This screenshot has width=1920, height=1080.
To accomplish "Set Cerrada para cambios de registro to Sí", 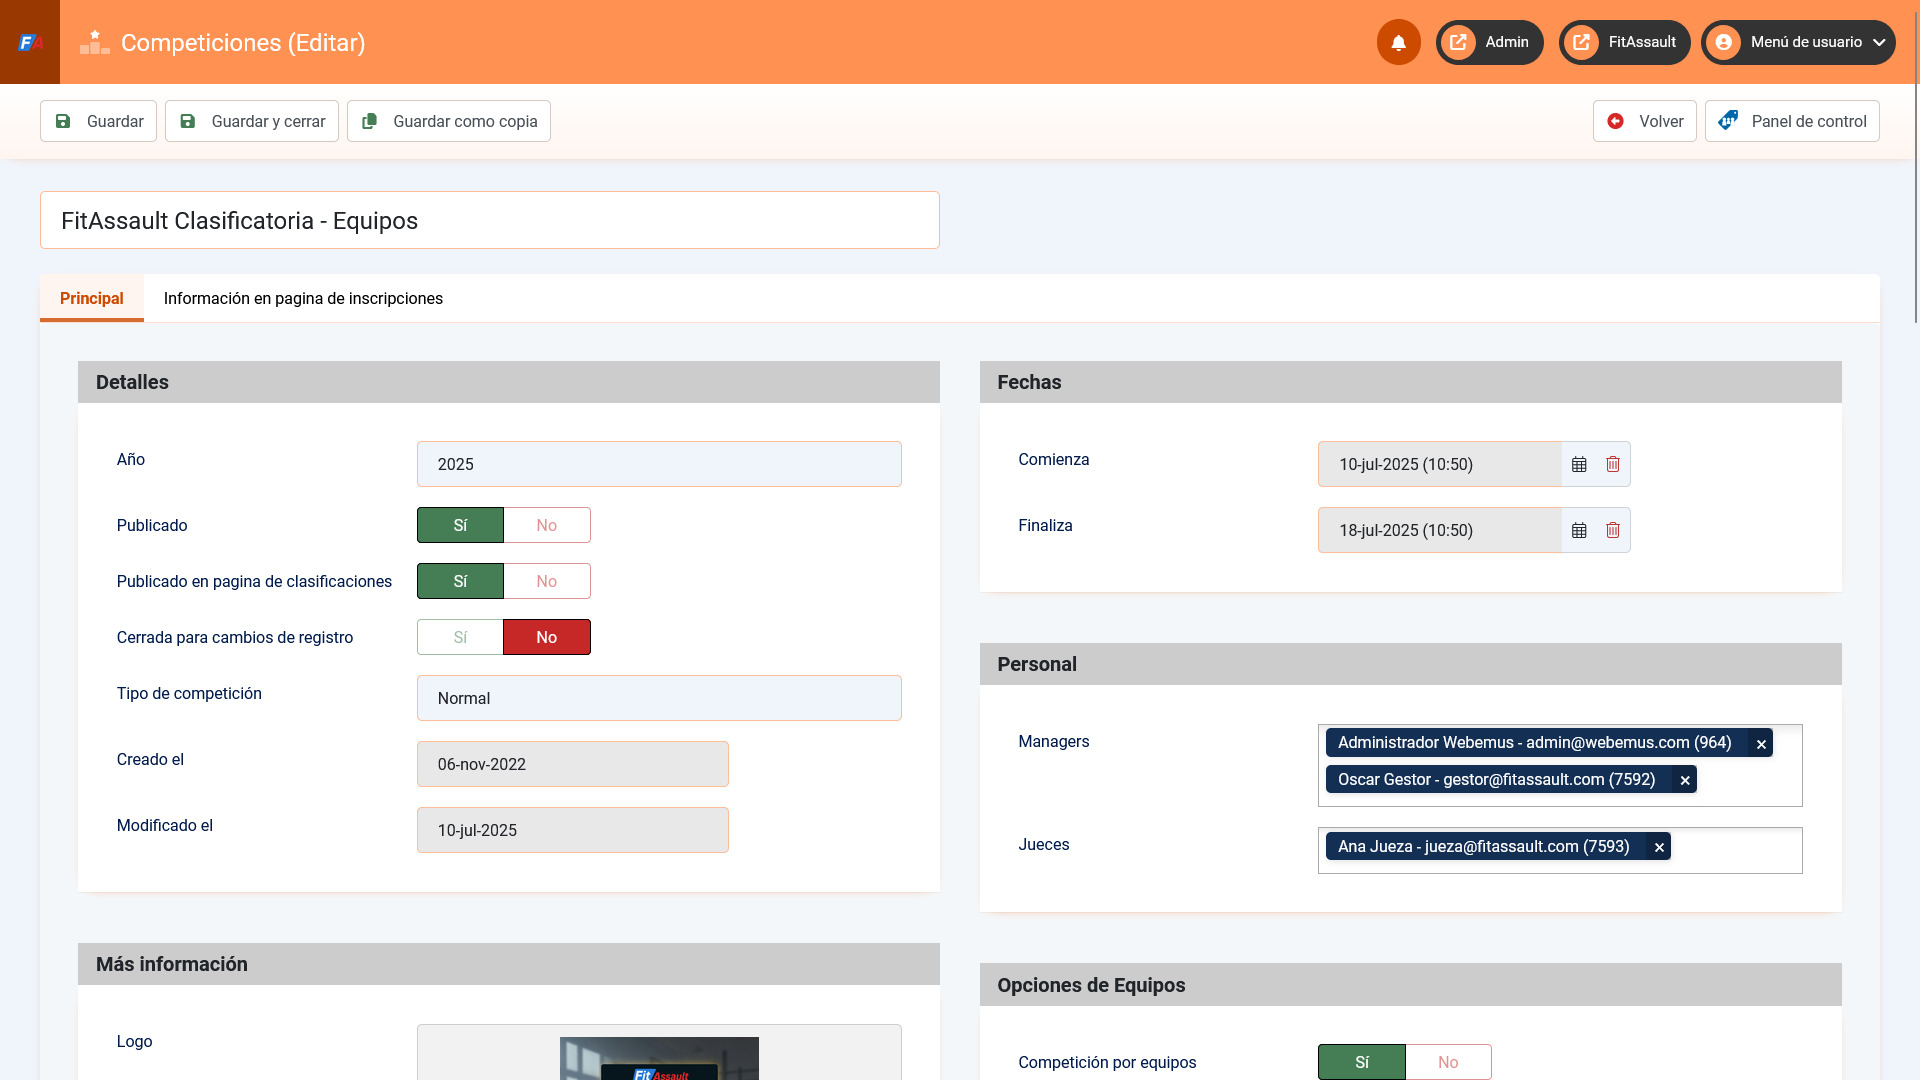I will click(x=460, y=637).
